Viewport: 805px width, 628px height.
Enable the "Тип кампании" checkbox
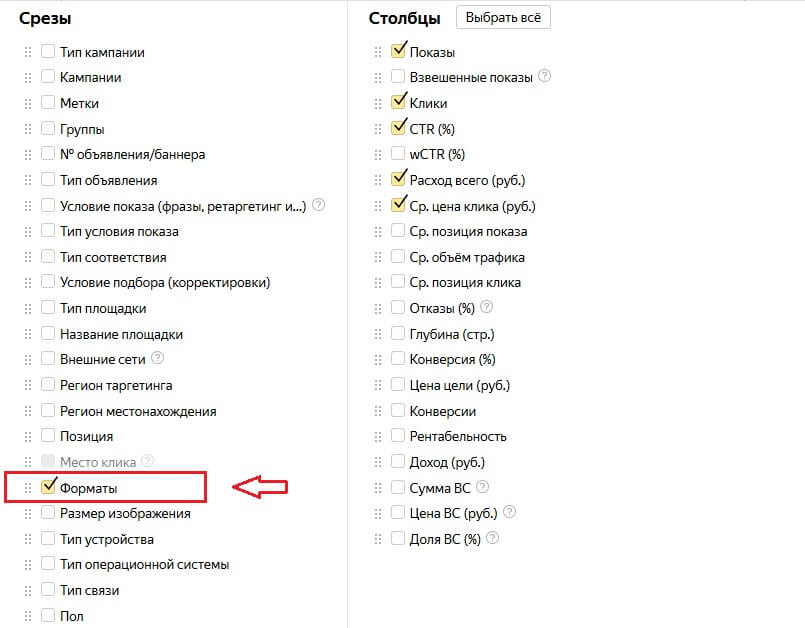47,51
